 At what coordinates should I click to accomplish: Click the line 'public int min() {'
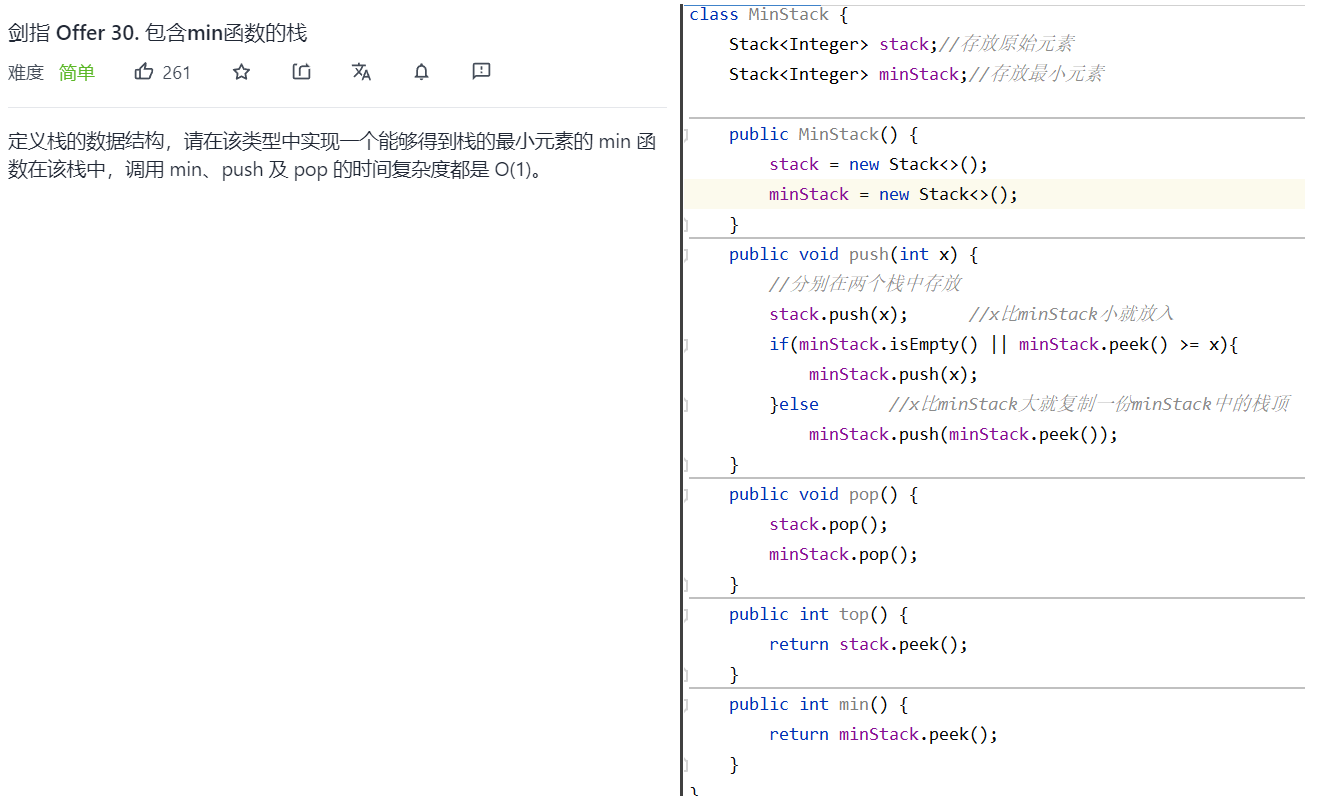[819, 704]
